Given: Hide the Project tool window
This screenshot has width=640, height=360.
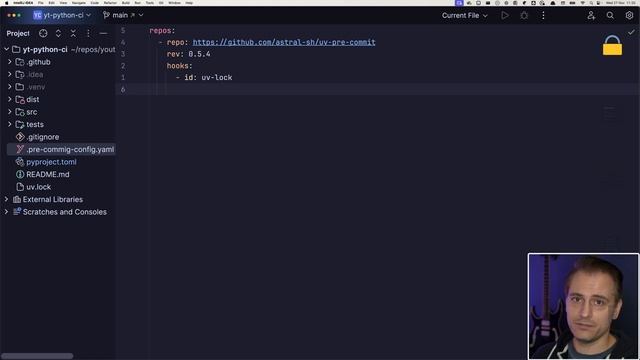Looking at the screenshot, I should coord(103,33).
